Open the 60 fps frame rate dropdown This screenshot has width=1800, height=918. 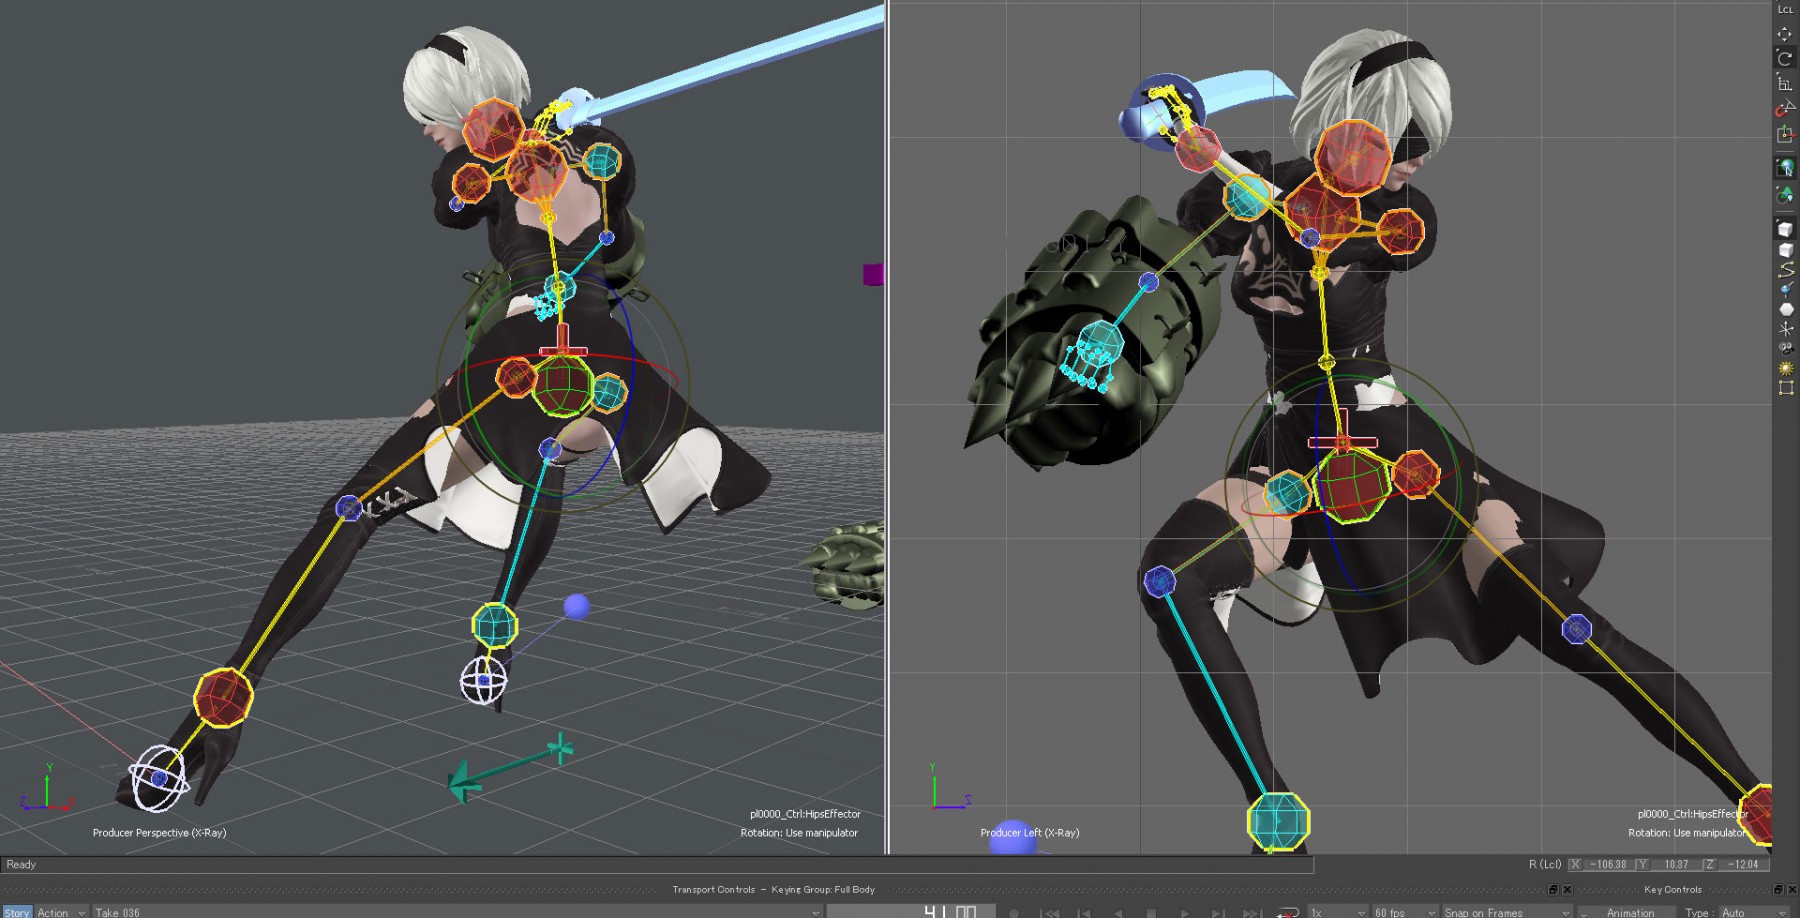(1401, 912)
